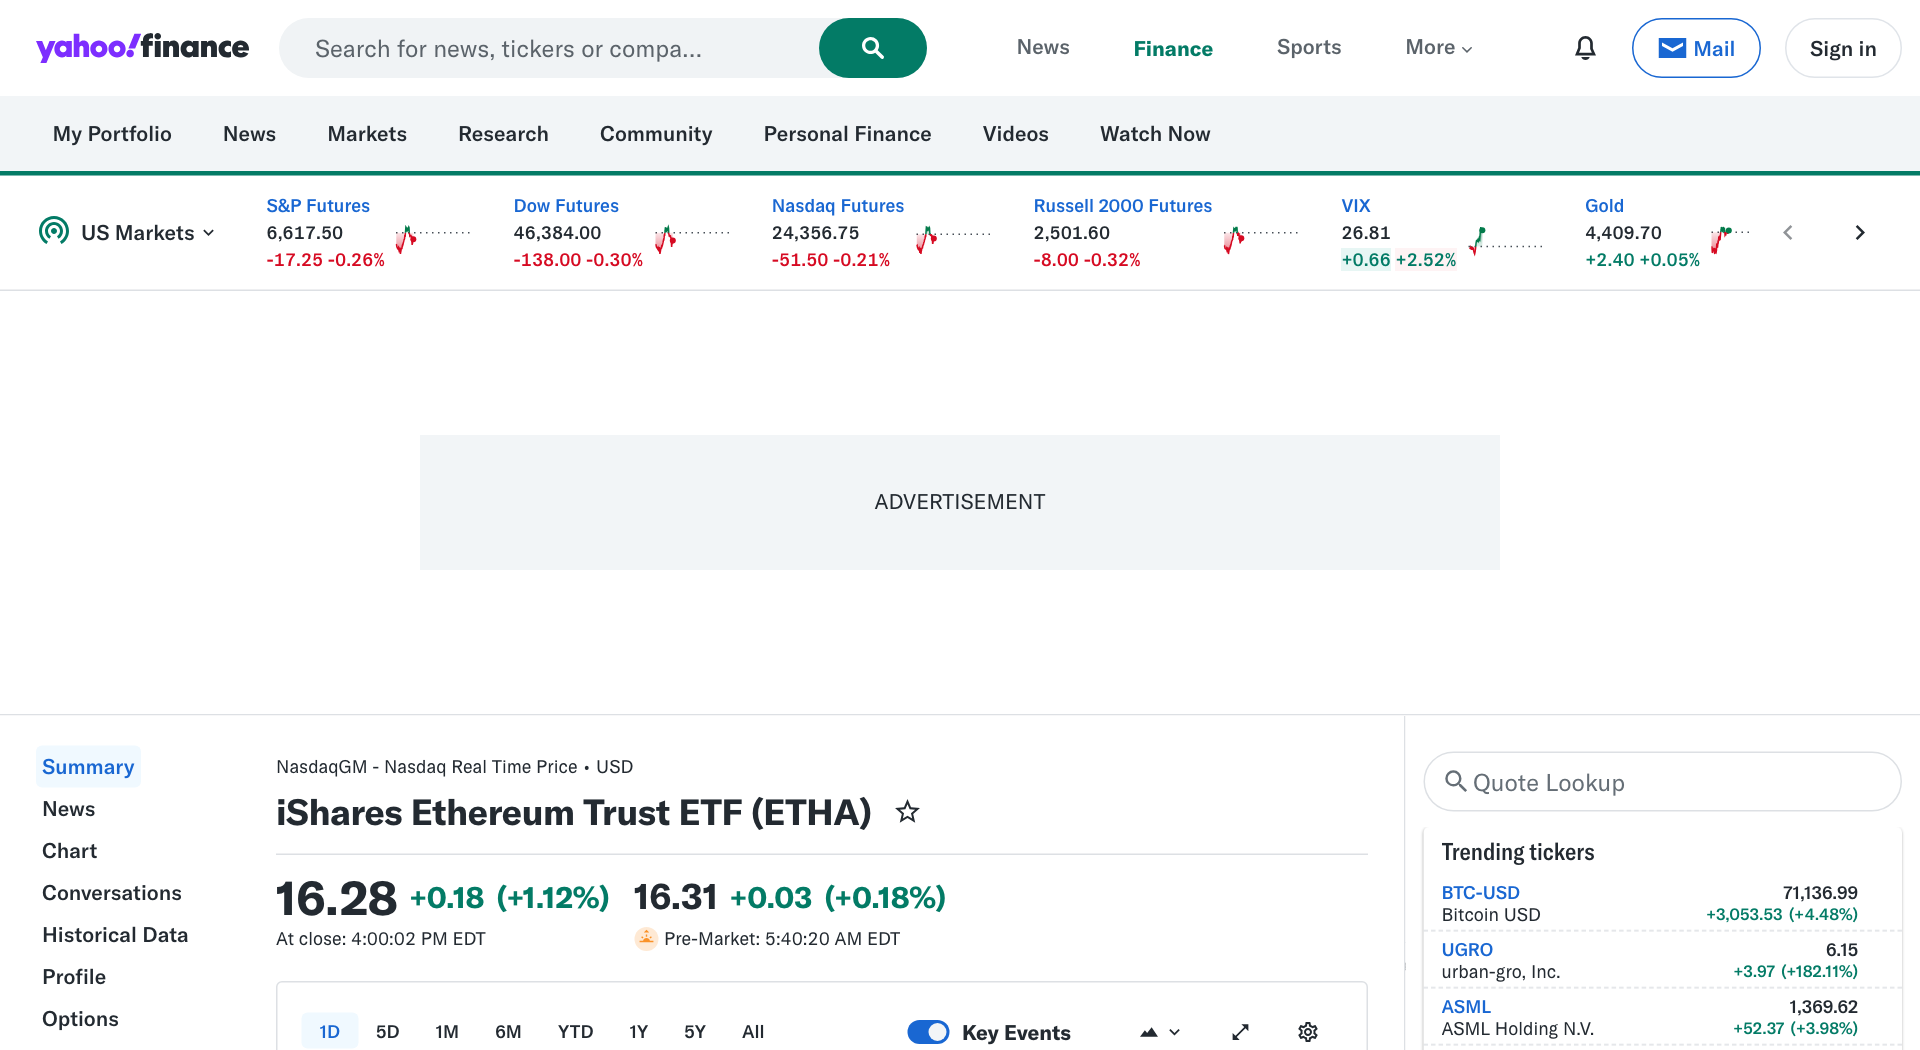This screenshot has width=1920, height=1050.
Task: Open BTC-USD trending ticker
Action: point(1480,893)
